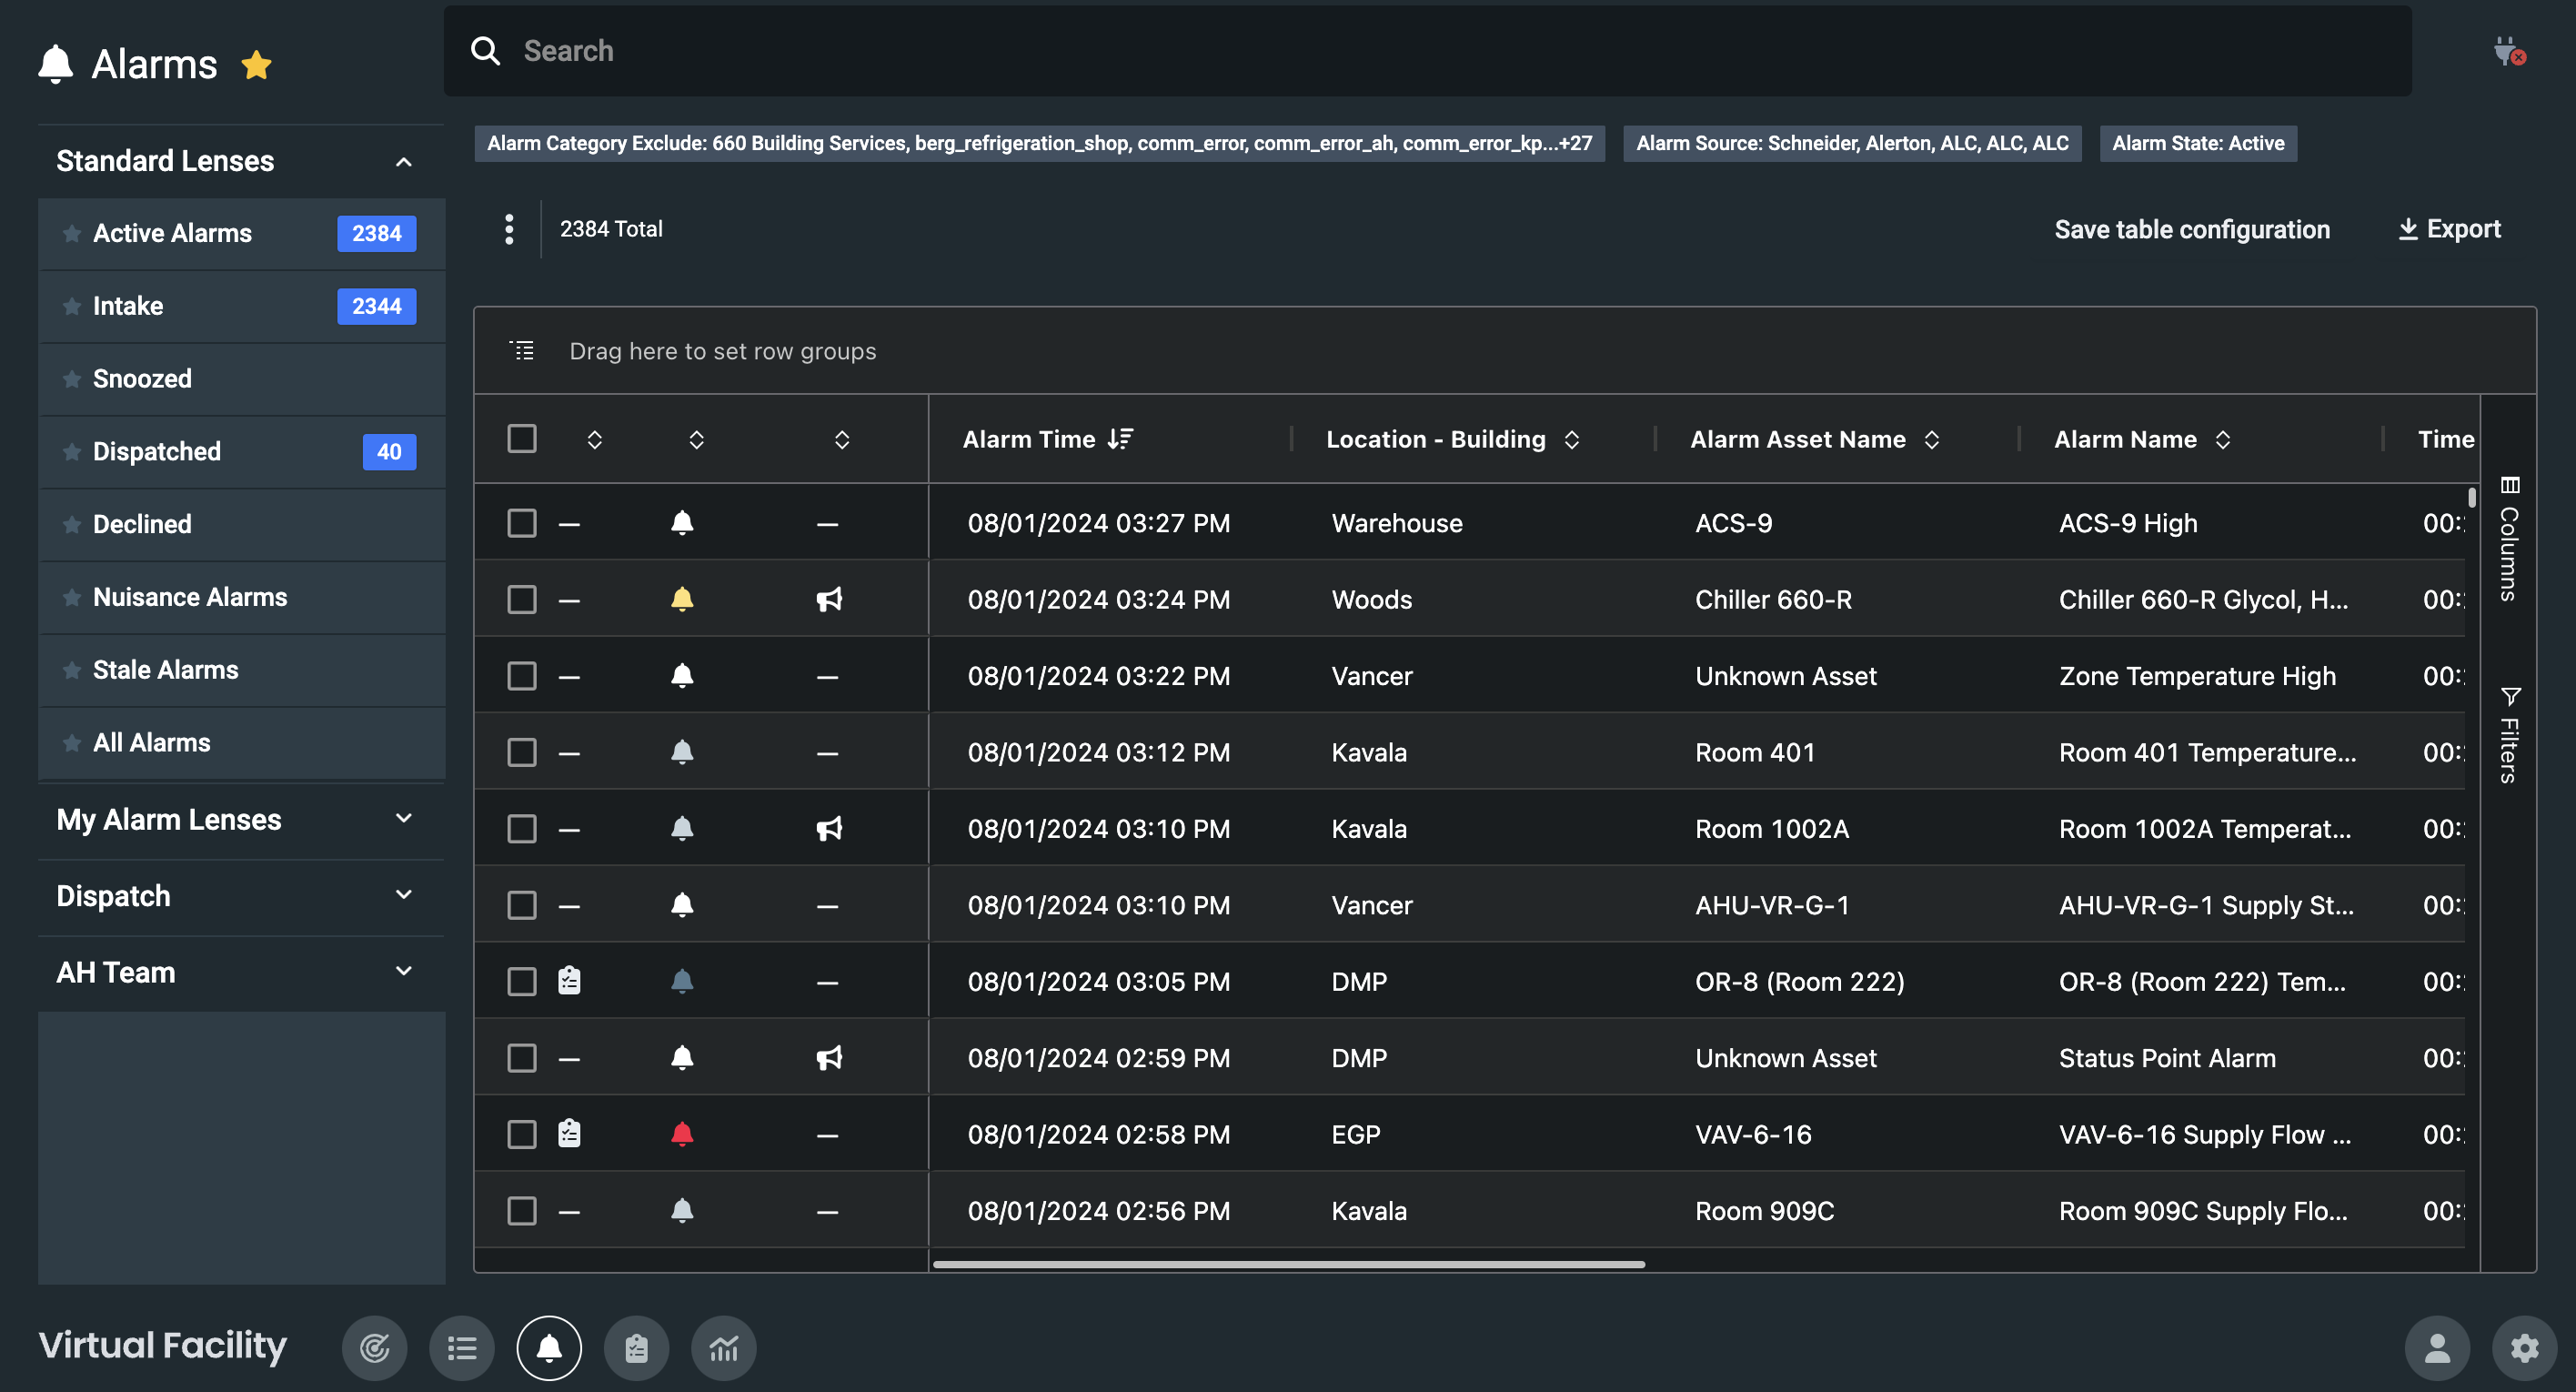Click the target radar icon in bottom bar
This screenshot has height=1392, width=2576.
tap(374, 1348)
